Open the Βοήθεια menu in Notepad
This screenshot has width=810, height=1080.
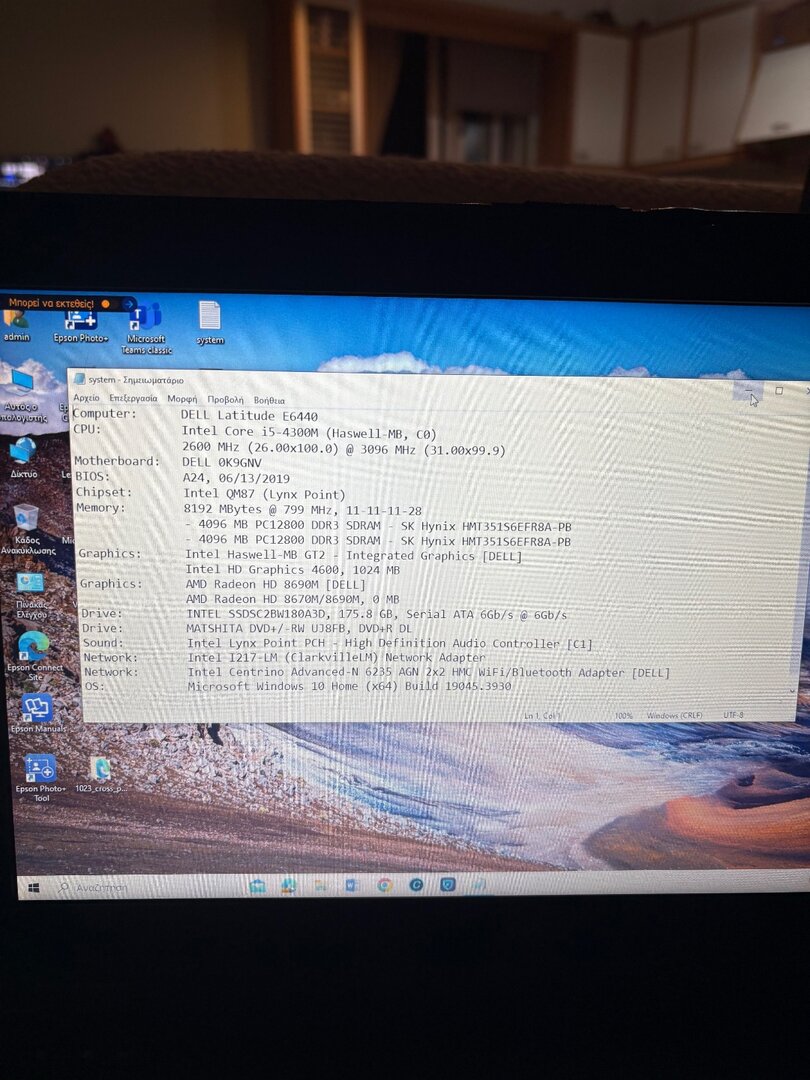click(x=269, y=400)
